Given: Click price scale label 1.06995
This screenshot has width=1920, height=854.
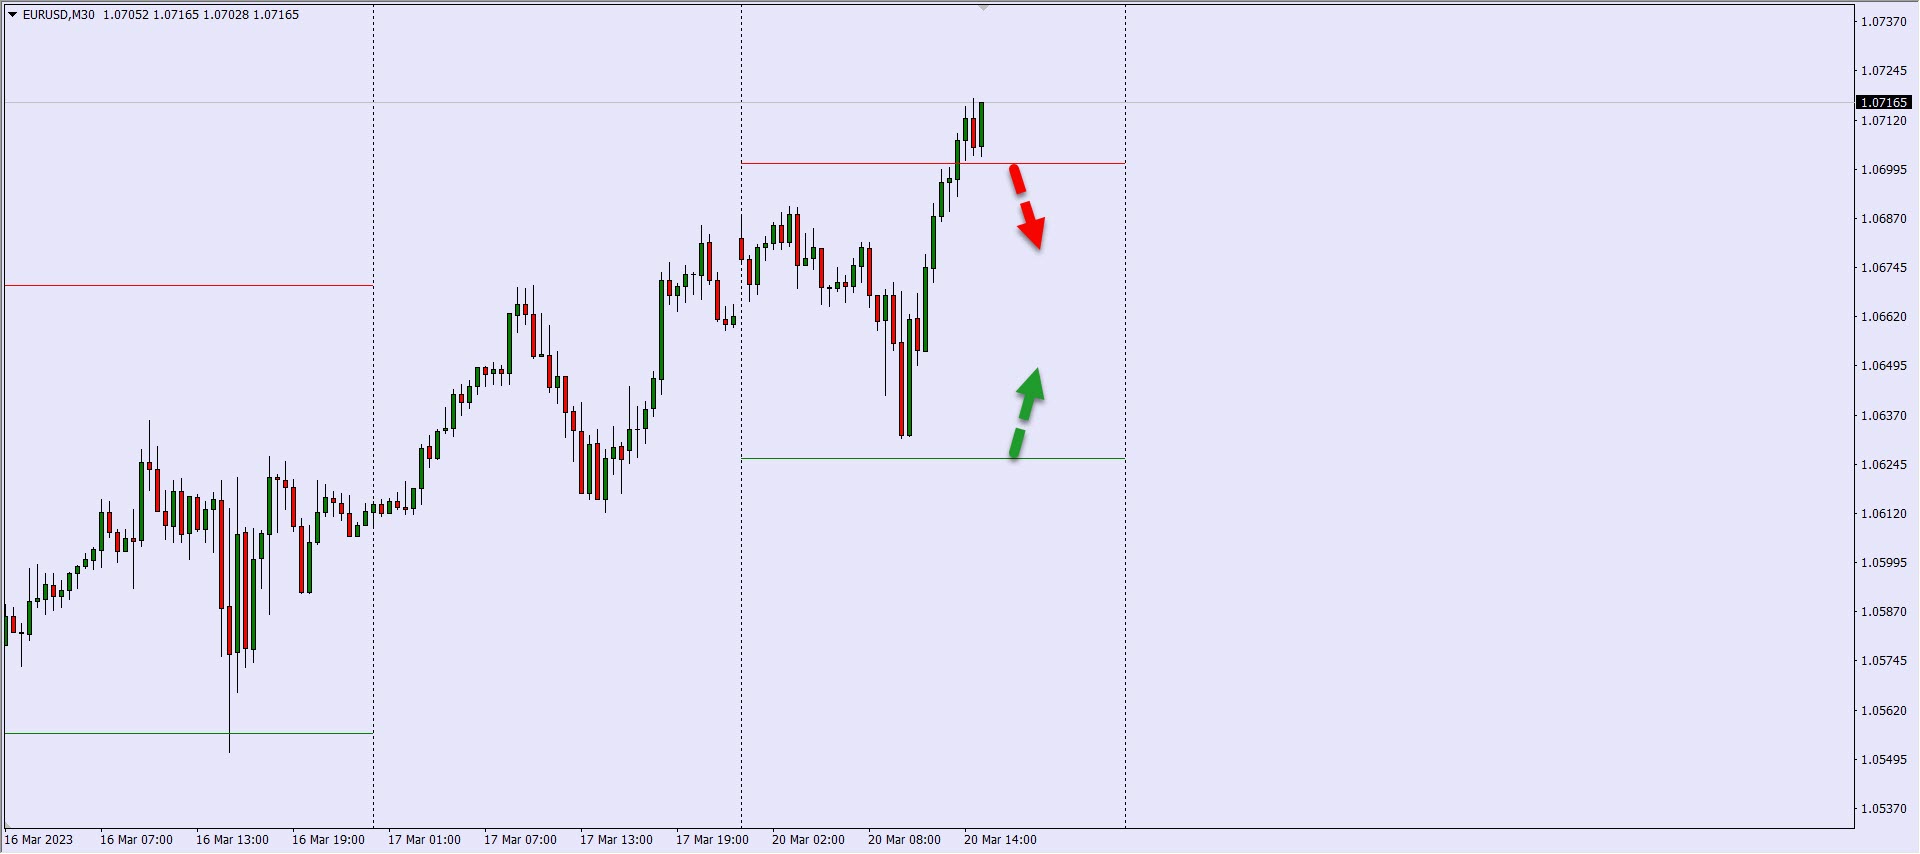Looking at the screenshot, I should click(x=1883, y=170).
